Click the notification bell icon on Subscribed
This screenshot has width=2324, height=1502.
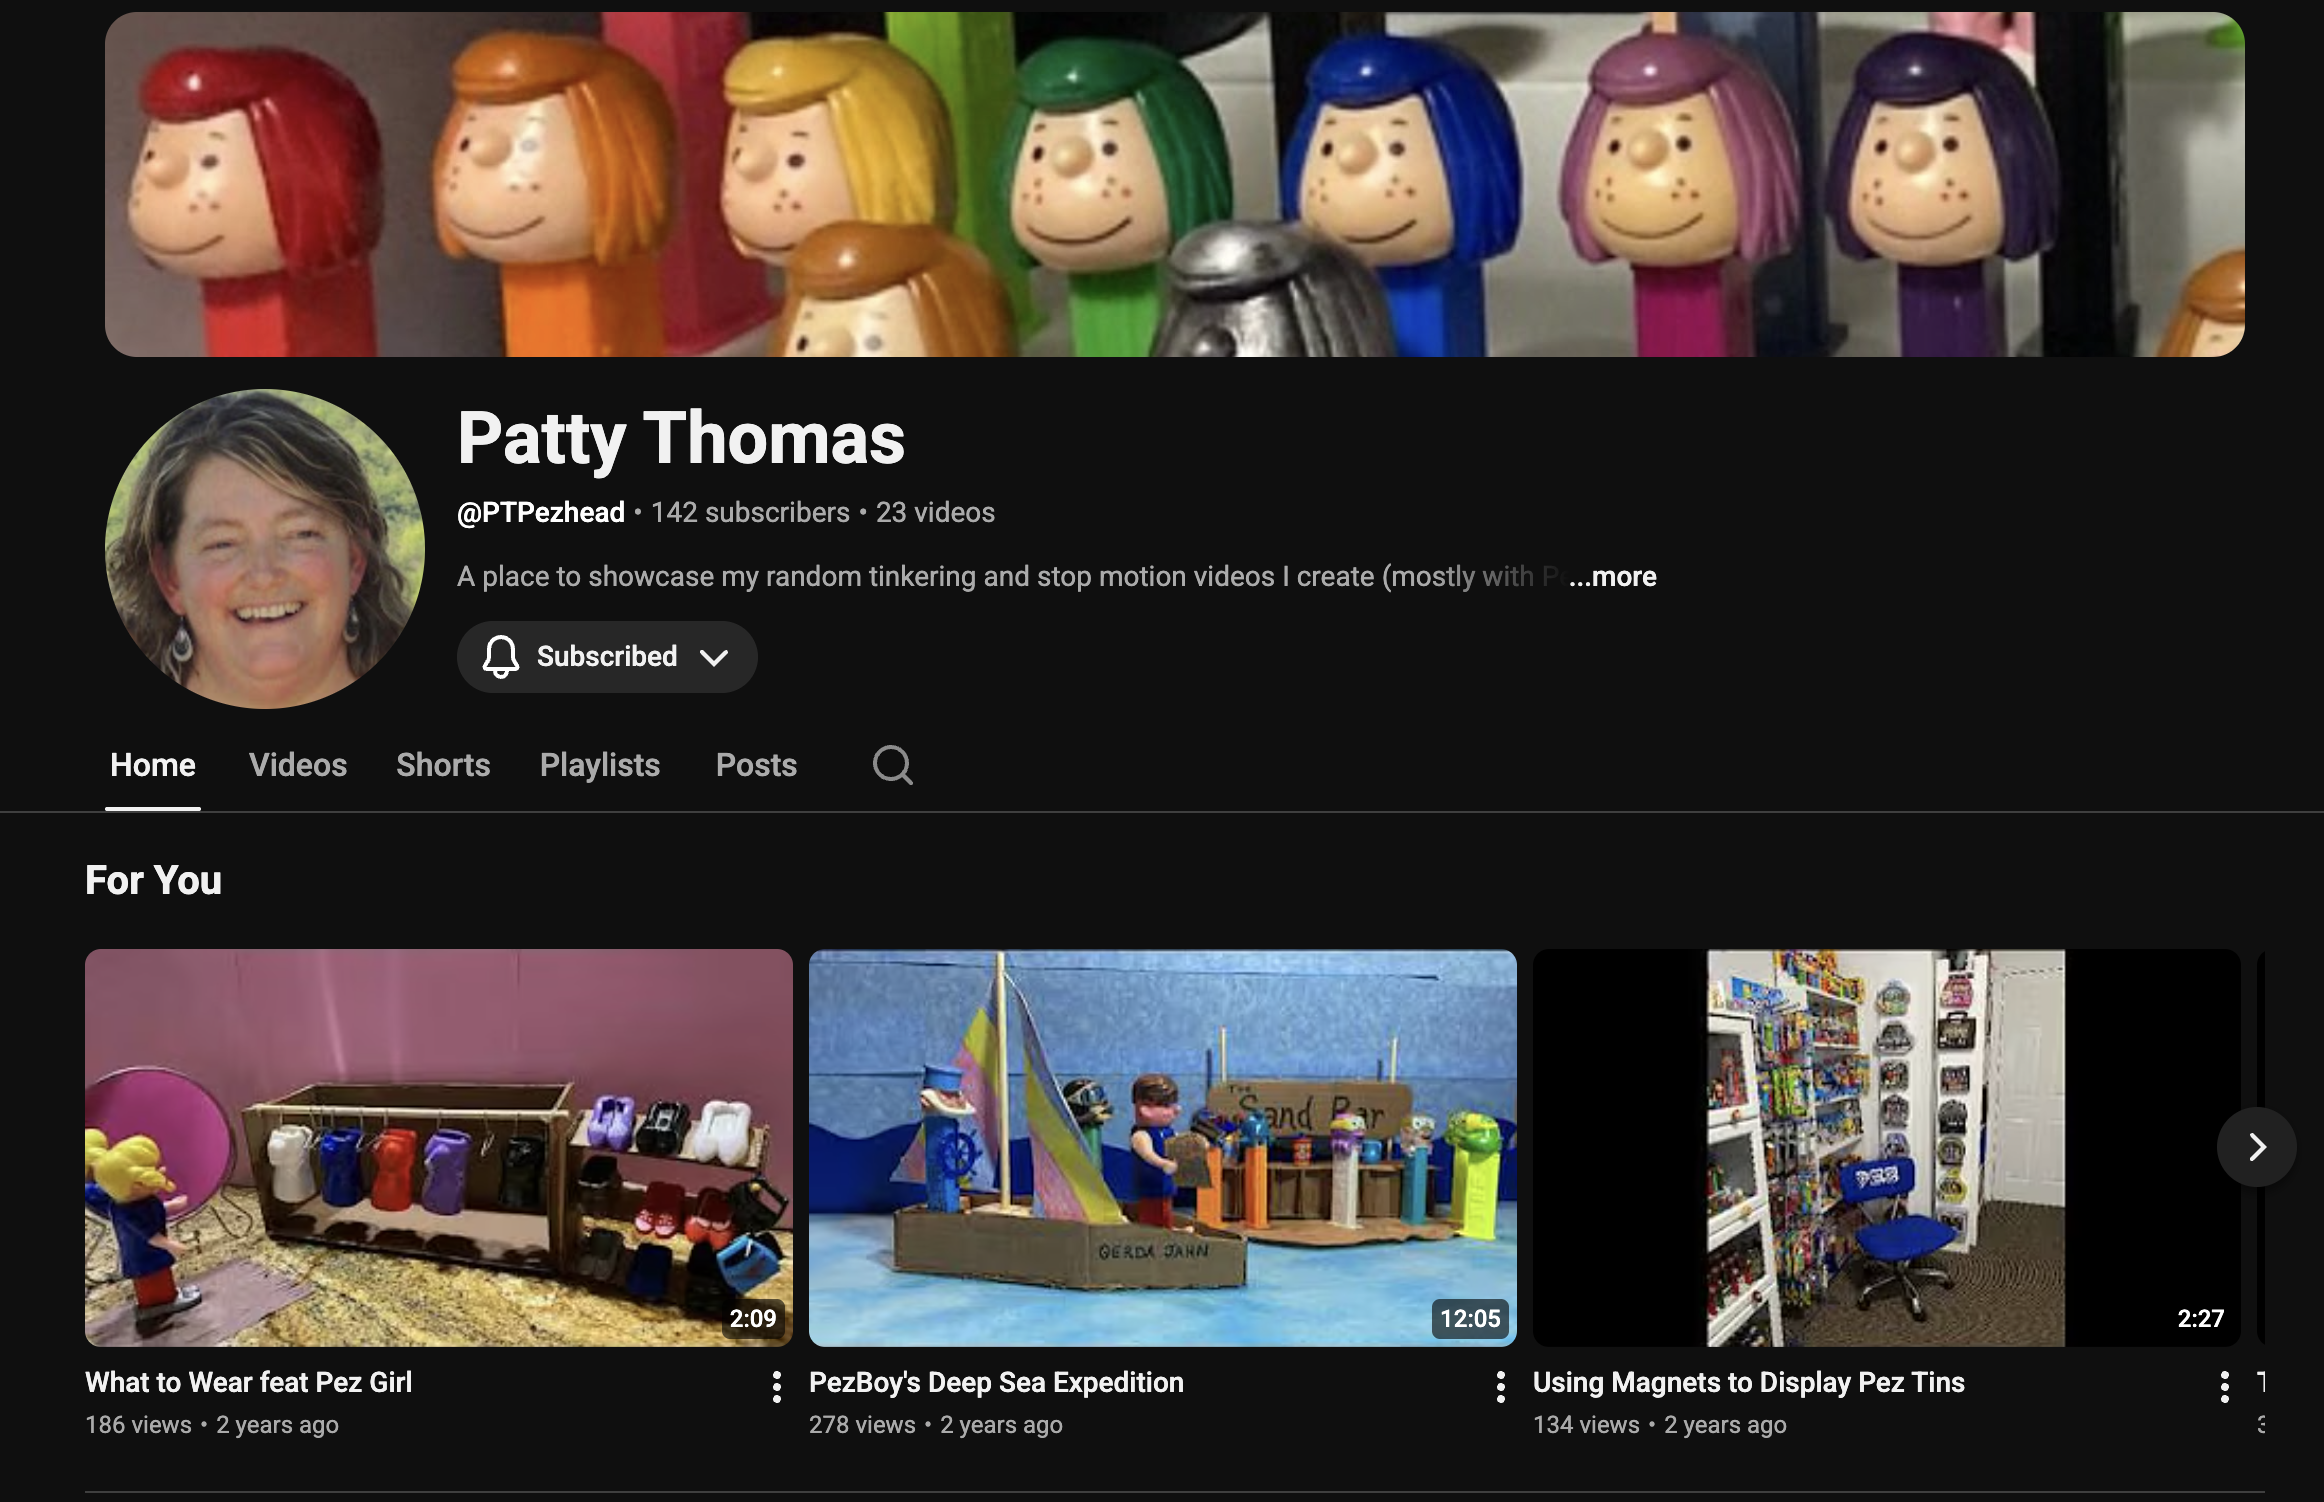click(501, 656)
